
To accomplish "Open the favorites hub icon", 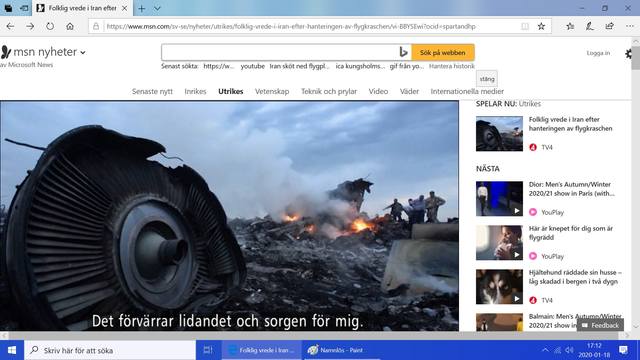I will 570,27.
